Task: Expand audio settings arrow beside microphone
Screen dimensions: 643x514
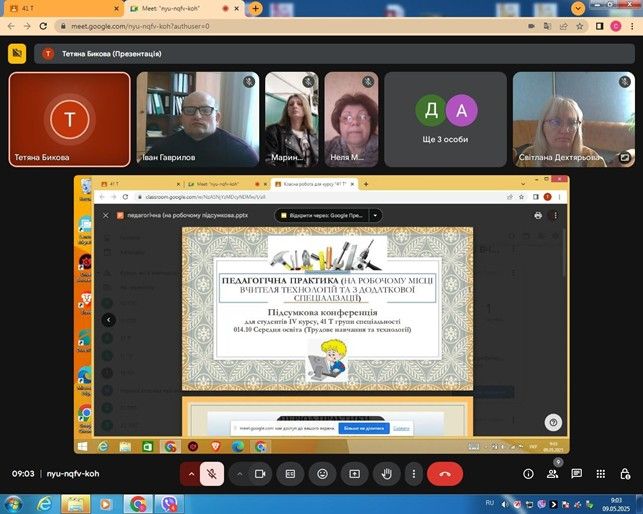Action: pos(190,473)
